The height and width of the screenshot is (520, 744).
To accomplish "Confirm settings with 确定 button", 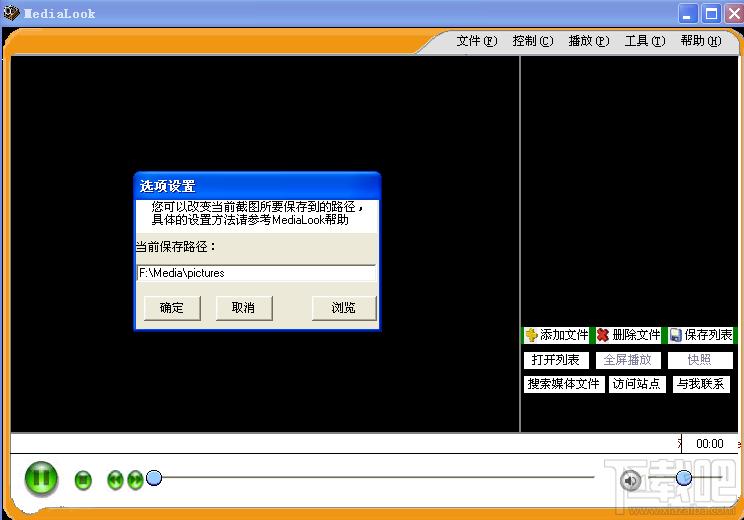I will (x=172, y=308).
